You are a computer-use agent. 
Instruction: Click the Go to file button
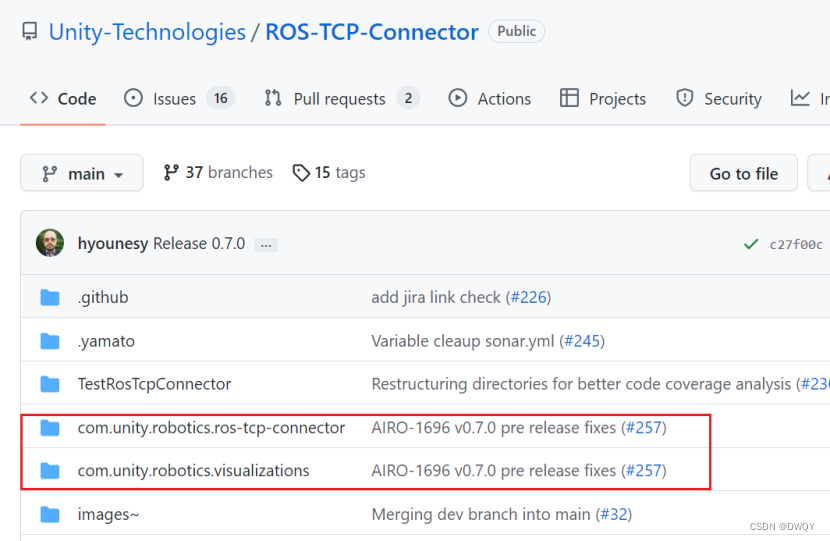point(744,173)
